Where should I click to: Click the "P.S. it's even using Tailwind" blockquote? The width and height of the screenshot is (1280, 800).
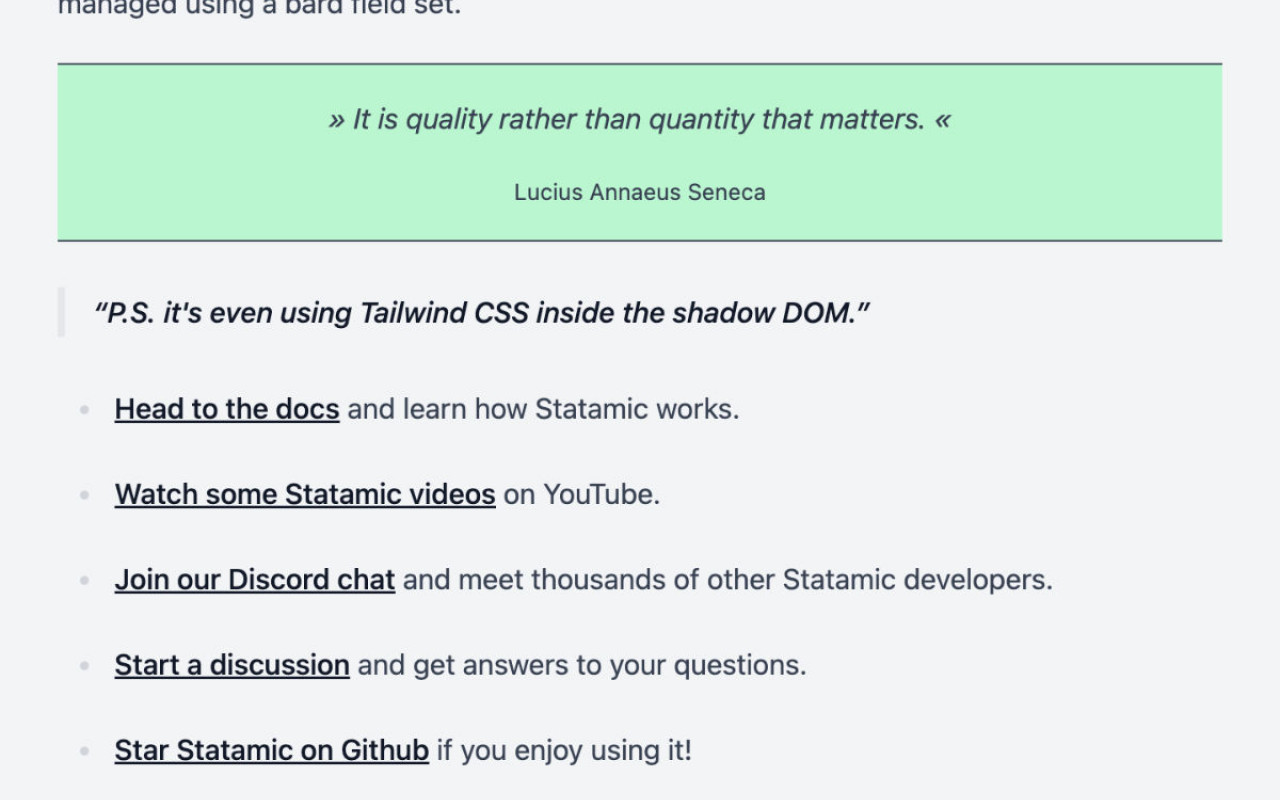click(482, 313)
